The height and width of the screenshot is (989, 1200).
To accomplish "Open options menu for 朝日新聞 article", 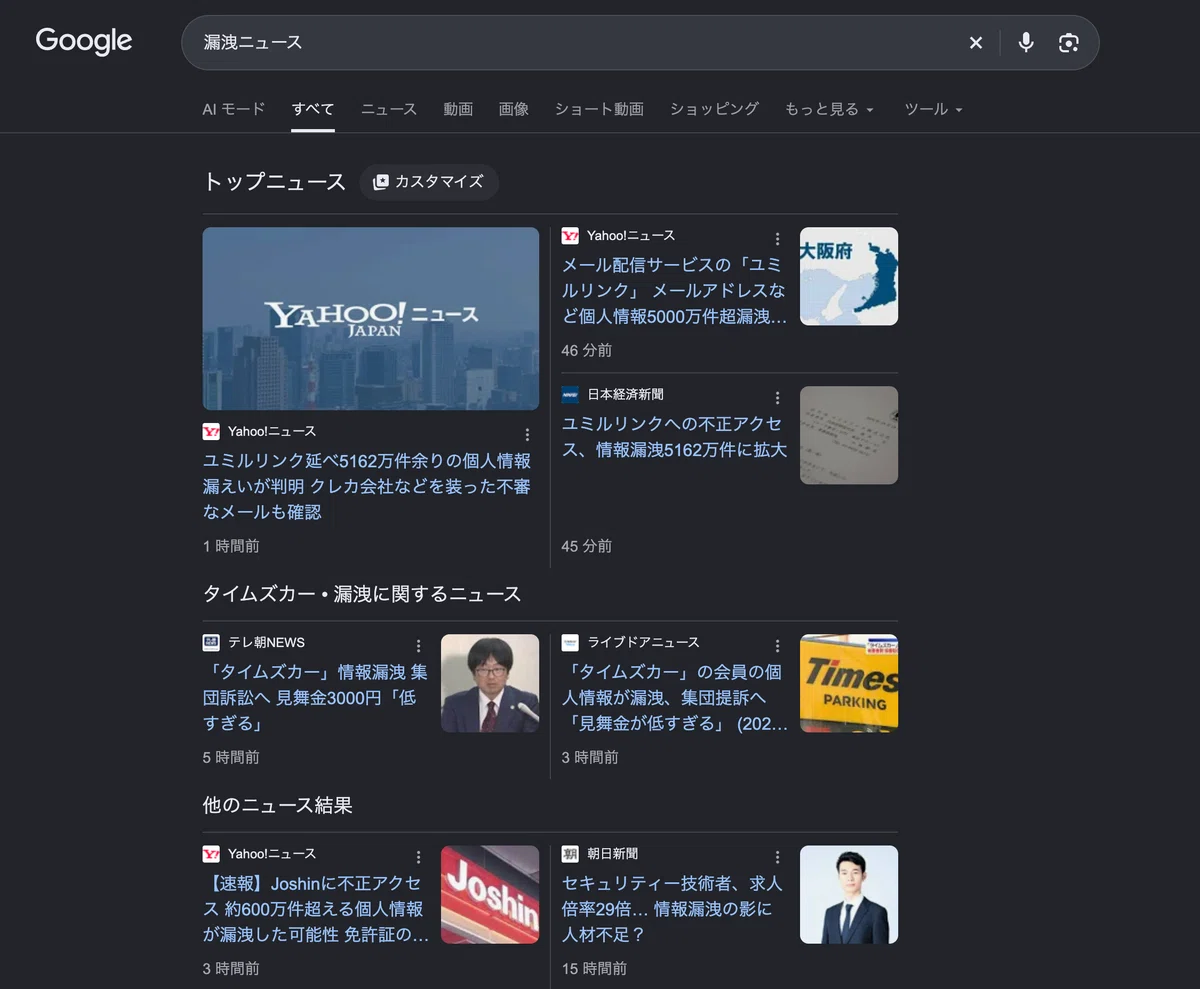I will coord(777,857).
